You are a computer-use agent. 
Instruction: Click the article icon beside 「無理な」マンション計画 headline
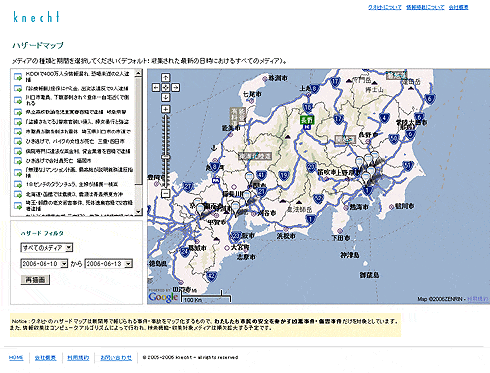(18, 173)
